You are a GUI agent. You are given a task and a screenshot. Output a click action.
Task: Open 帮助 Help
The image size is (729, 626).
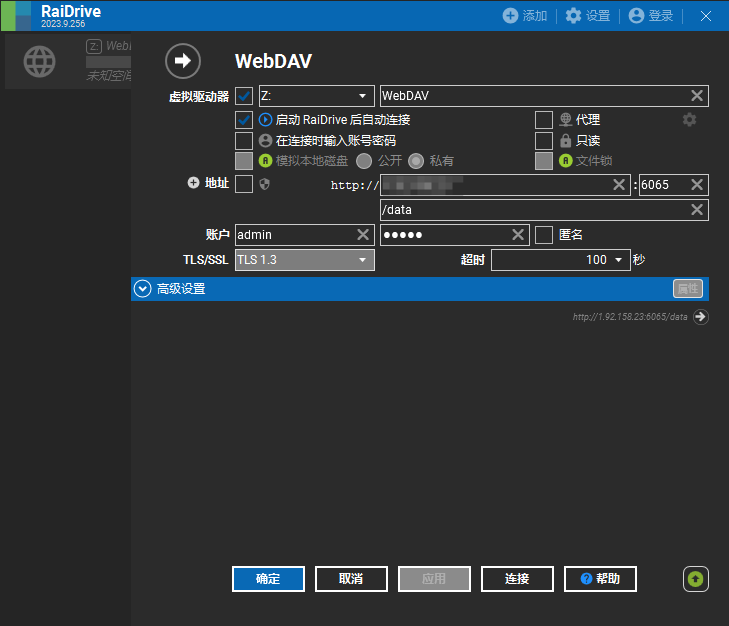600,579
